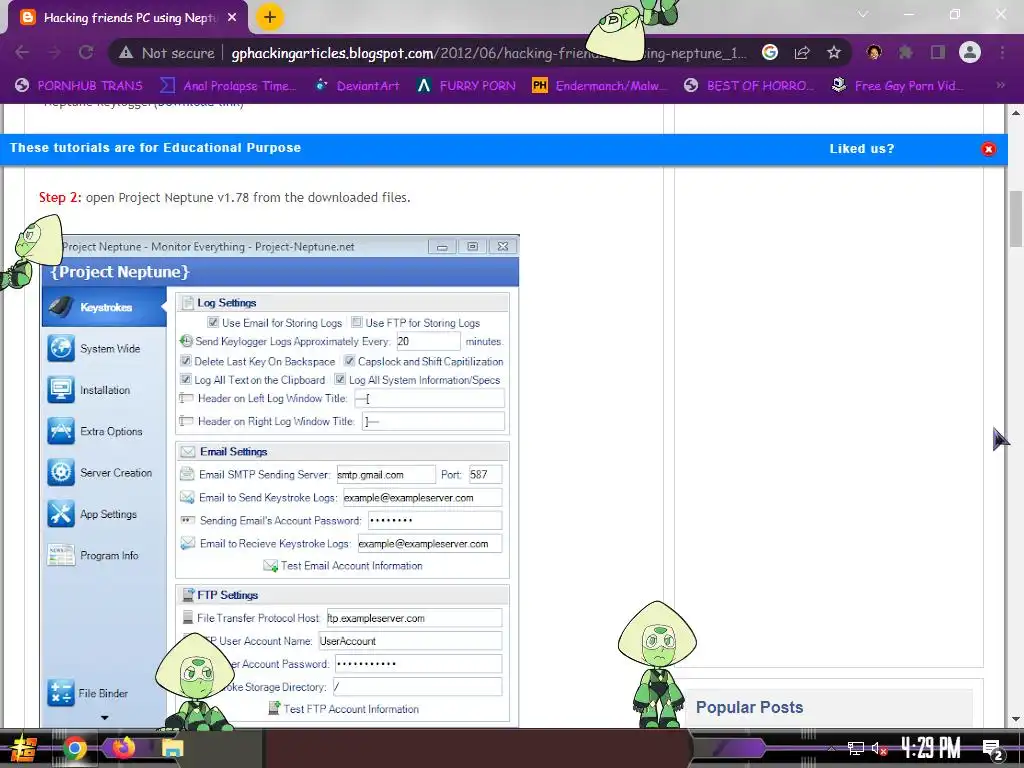Click the Port field showing 587
The image size is (1024, 768).
coord(485,475)
